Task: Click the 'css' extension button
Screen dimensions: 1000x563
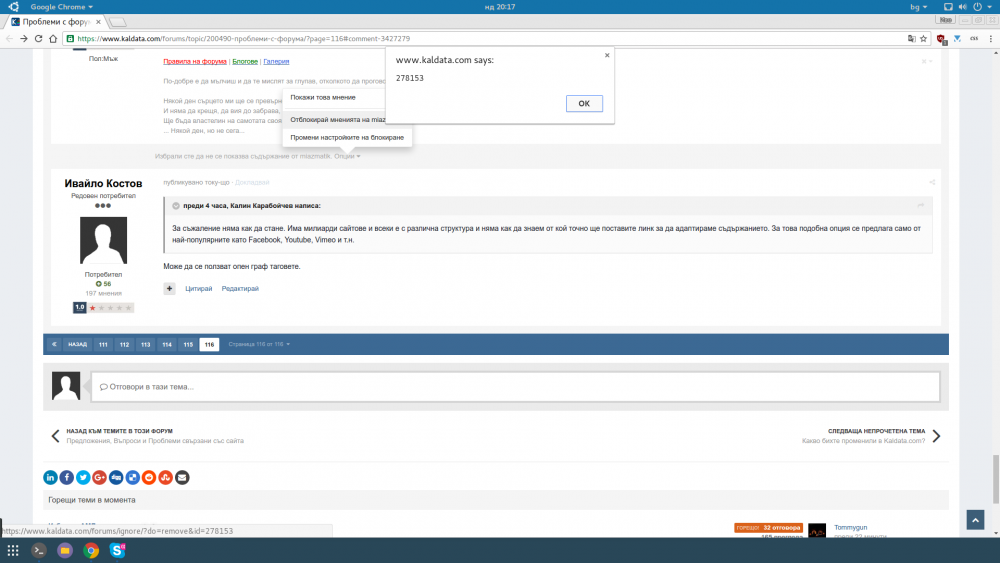Action: point(974,38)
